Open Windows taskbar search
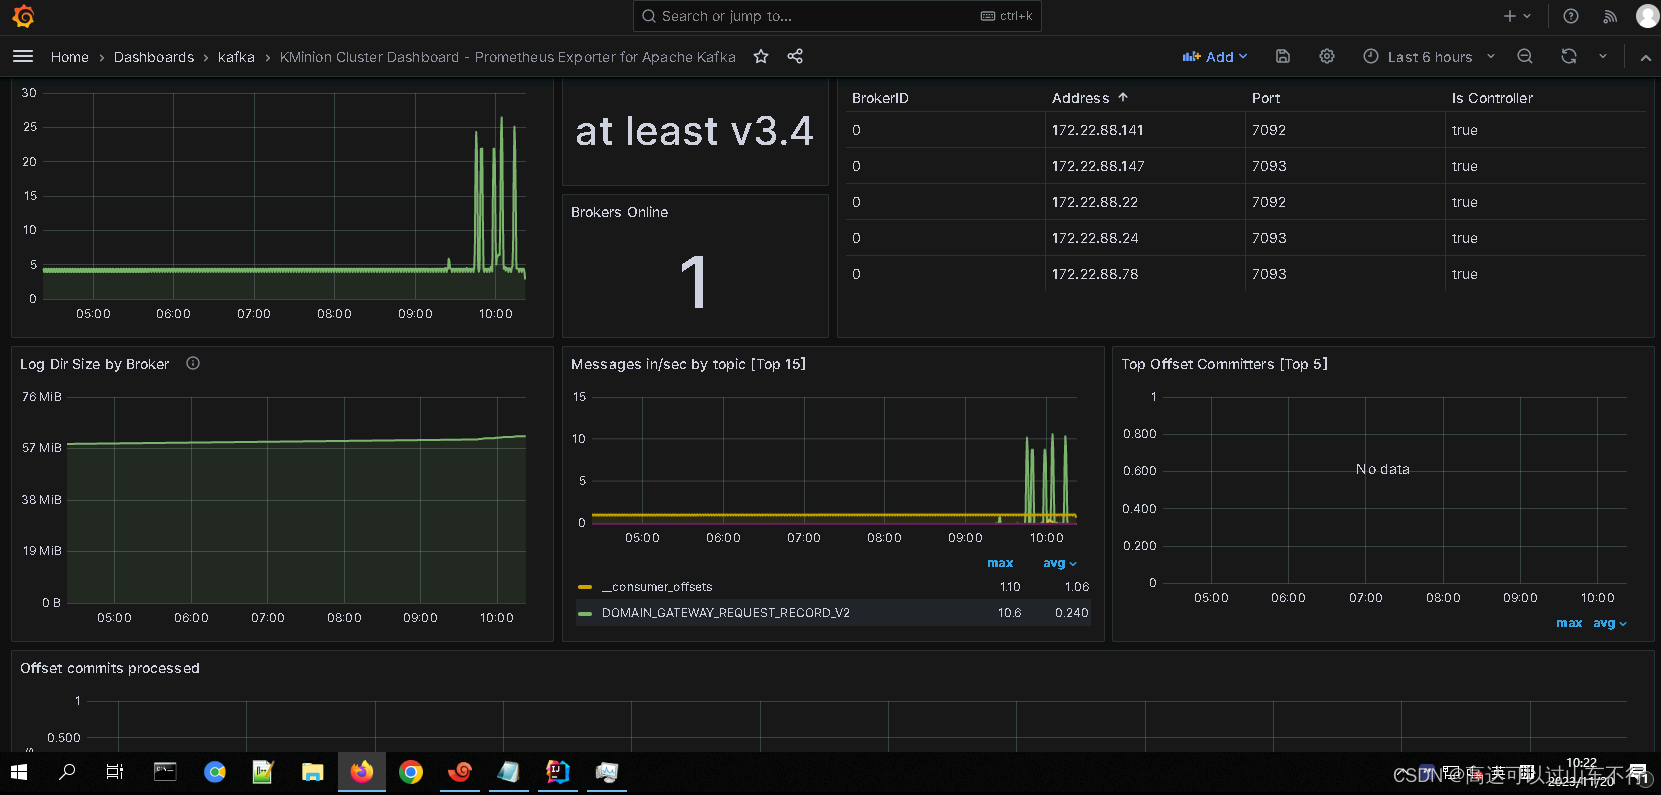This screenshot has height=795, width=1661. click(x=67, y=772)
